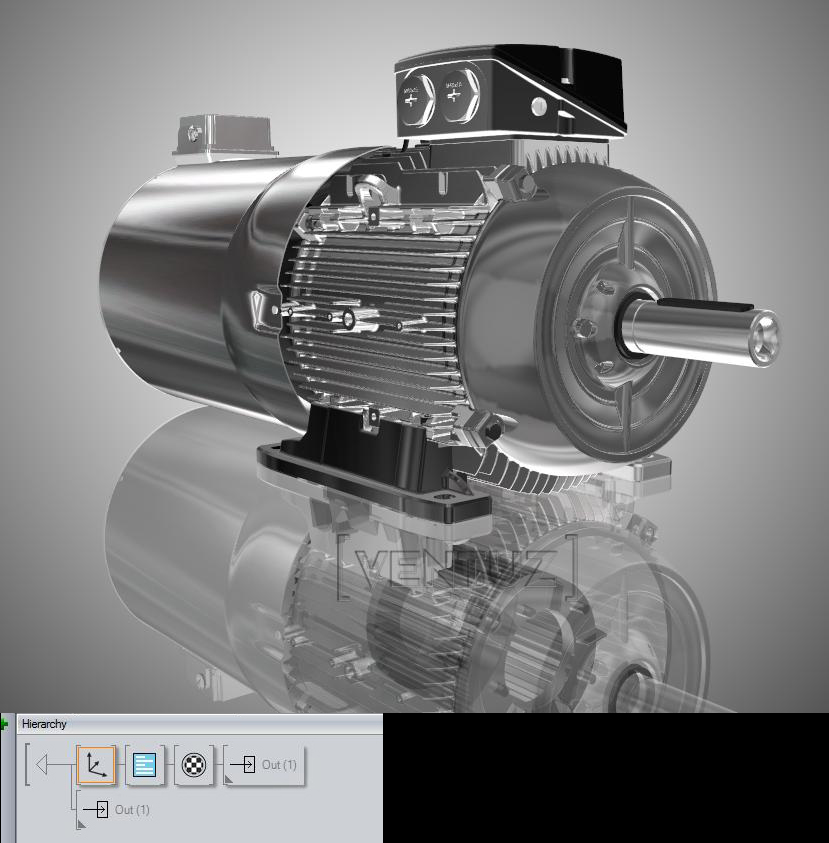This screenshot has width=829, height=843.
Task: Click the blue text list node
Action: tap(145, 766)
